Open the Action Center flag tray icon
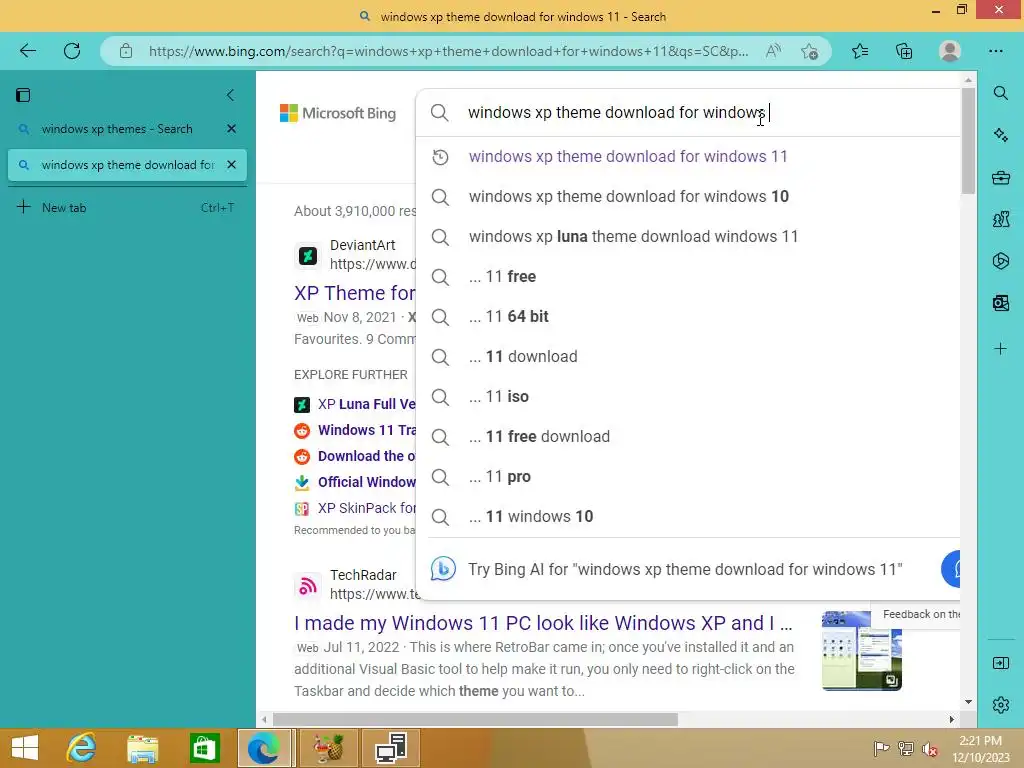 [x=881, y=748]
